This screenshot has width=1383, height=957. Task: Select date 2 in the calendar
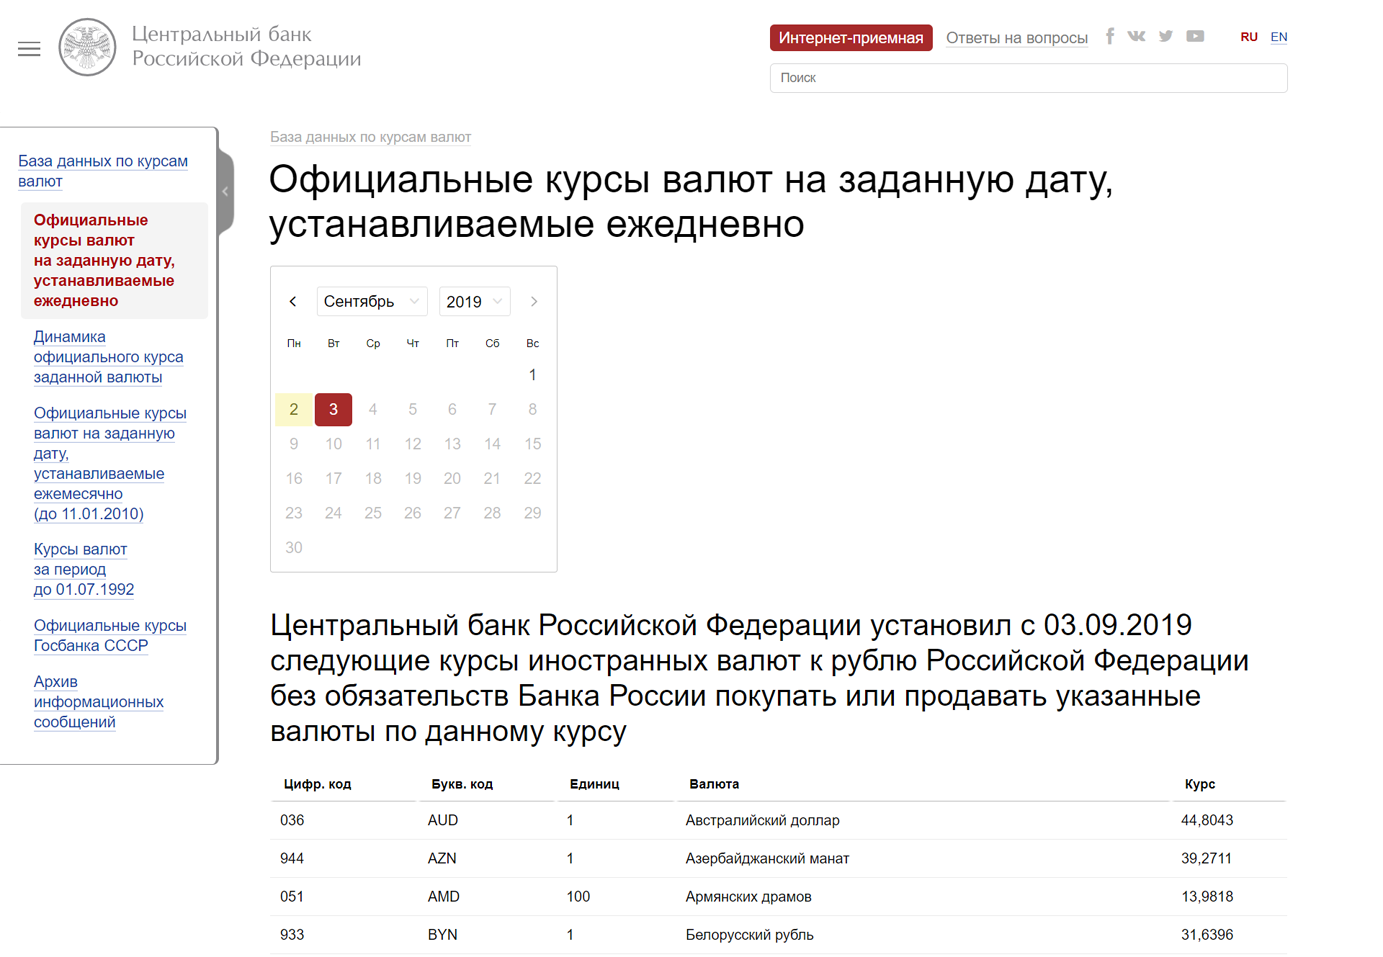293,409
